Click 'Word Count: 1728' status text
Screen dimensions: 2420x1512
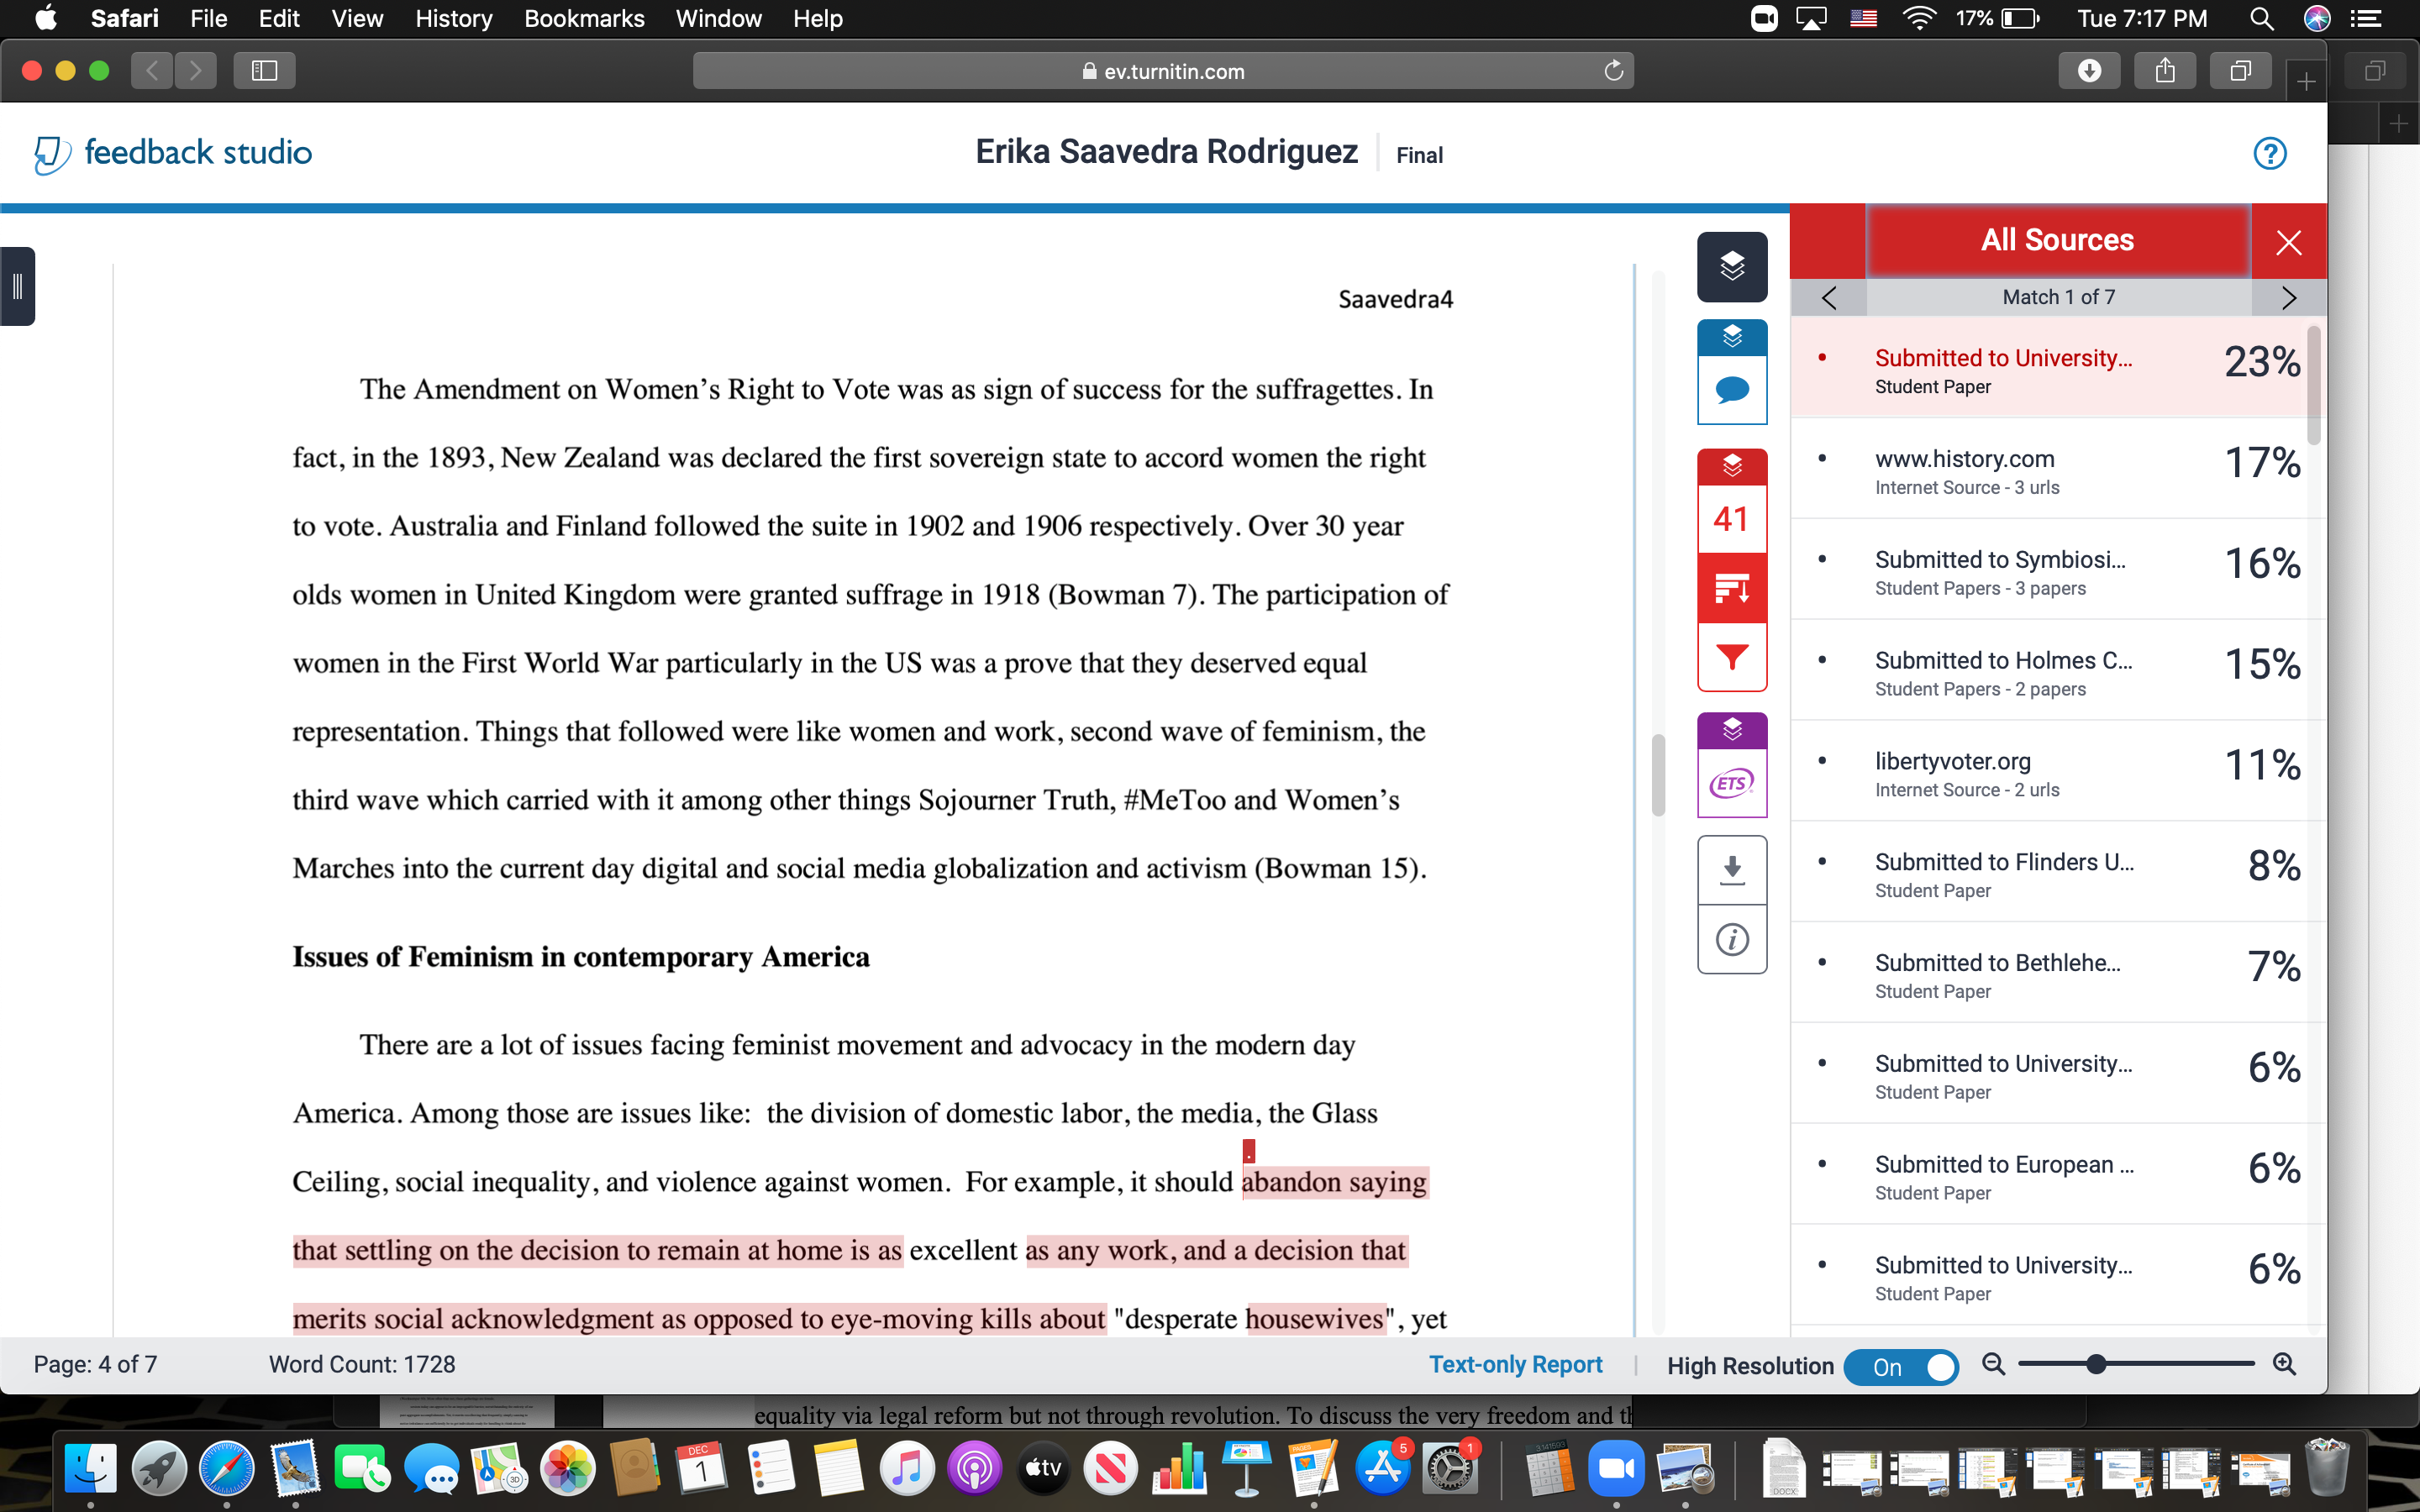click(x=362, y=1365)
